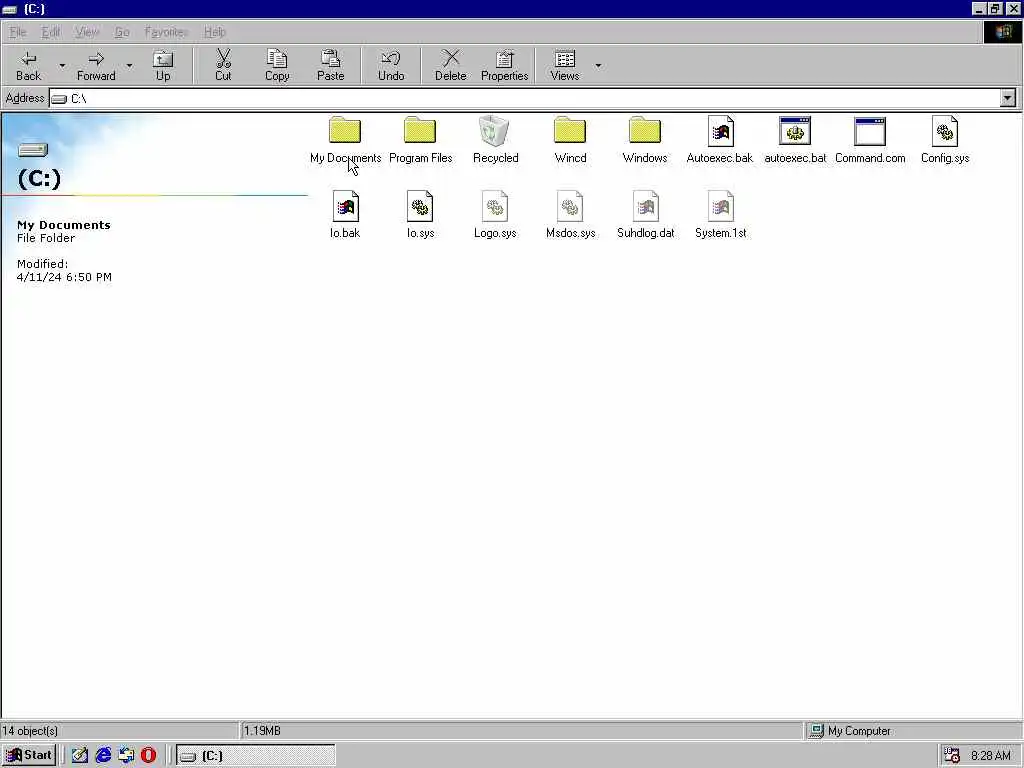The width and height of the screenshot is (1024, 768).
Task: Select the Logo.sys file
Action: 495,215
